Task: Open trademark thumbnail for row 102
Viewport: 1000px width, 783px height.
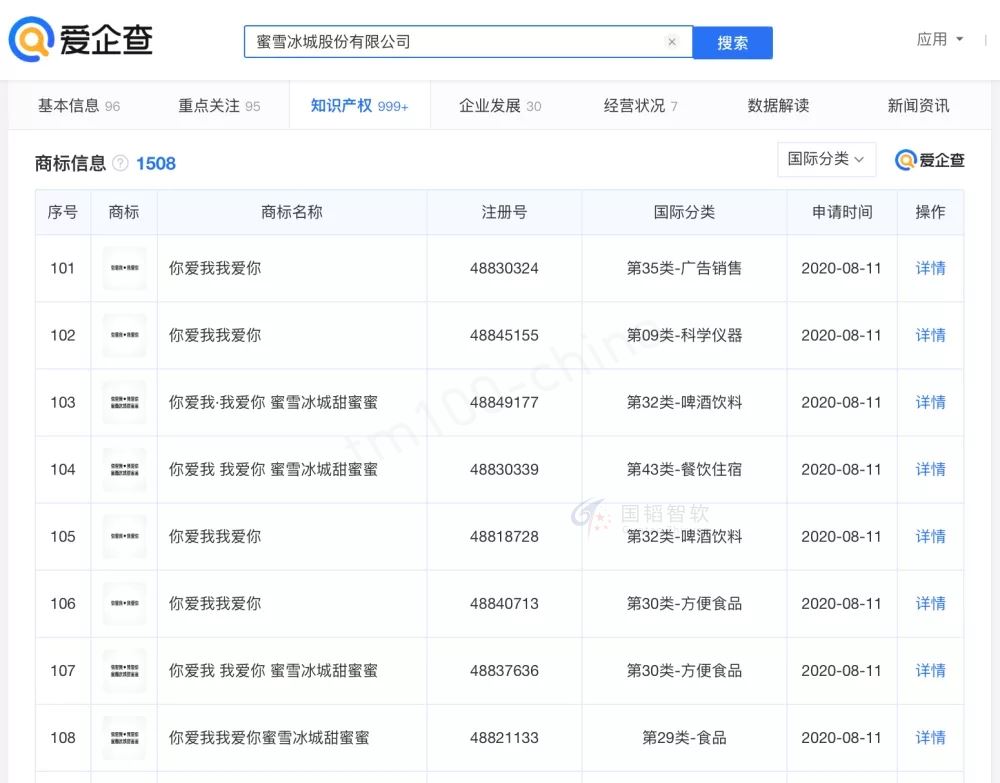Action: [x=124, y=335]
